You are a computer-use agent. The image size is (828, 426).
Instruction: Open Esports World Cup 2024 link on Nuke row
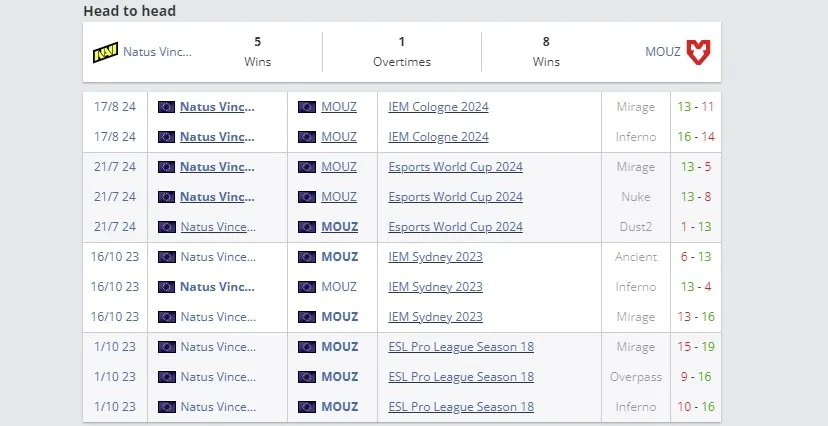click(455, 197)
